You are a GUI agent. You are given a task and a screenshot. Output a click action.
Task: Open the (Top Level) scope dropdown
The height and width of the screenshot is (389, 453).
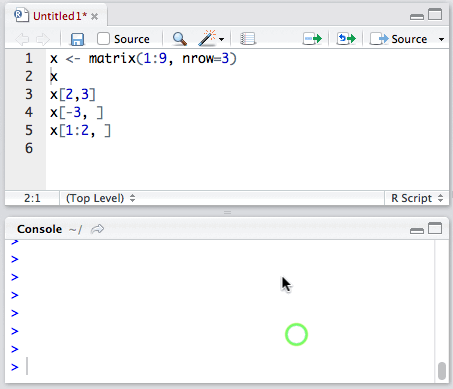pos(100,198)
